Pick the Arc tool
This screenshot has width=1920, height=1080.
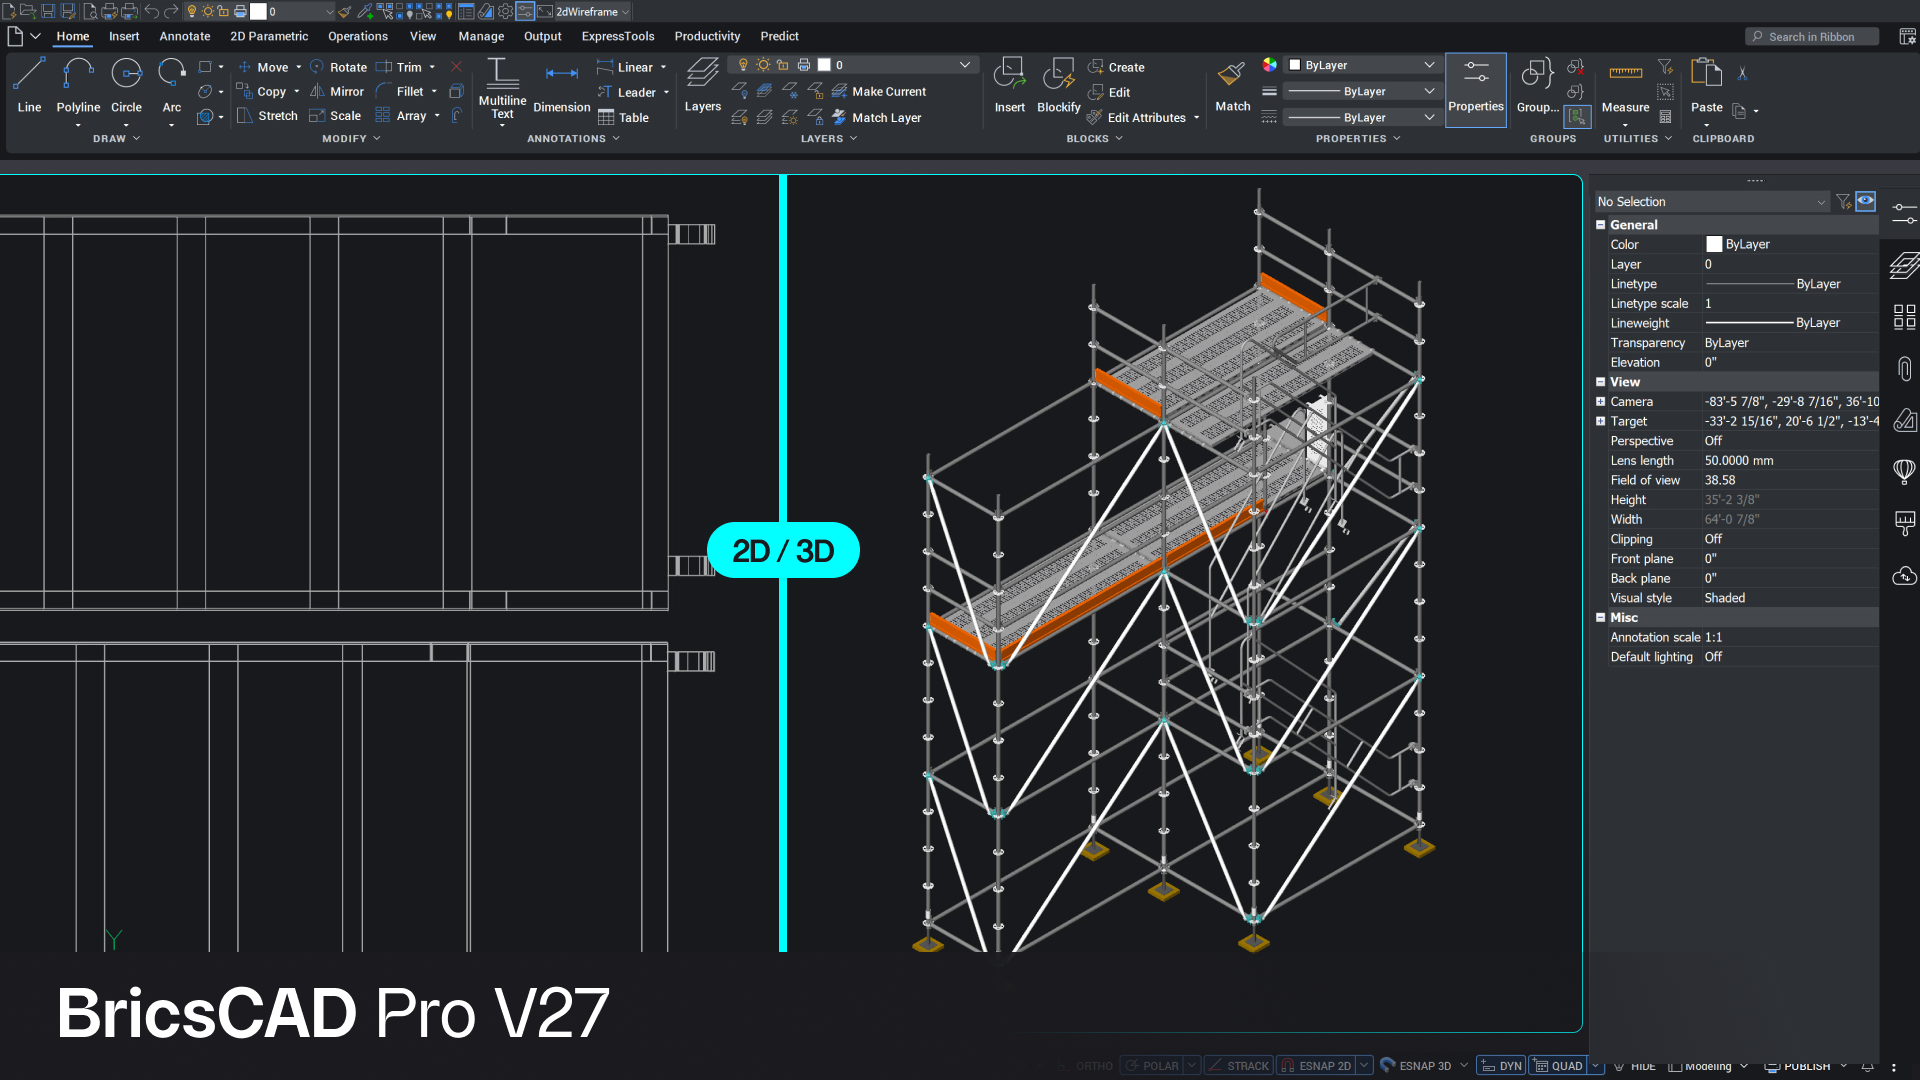click(172, 85)
